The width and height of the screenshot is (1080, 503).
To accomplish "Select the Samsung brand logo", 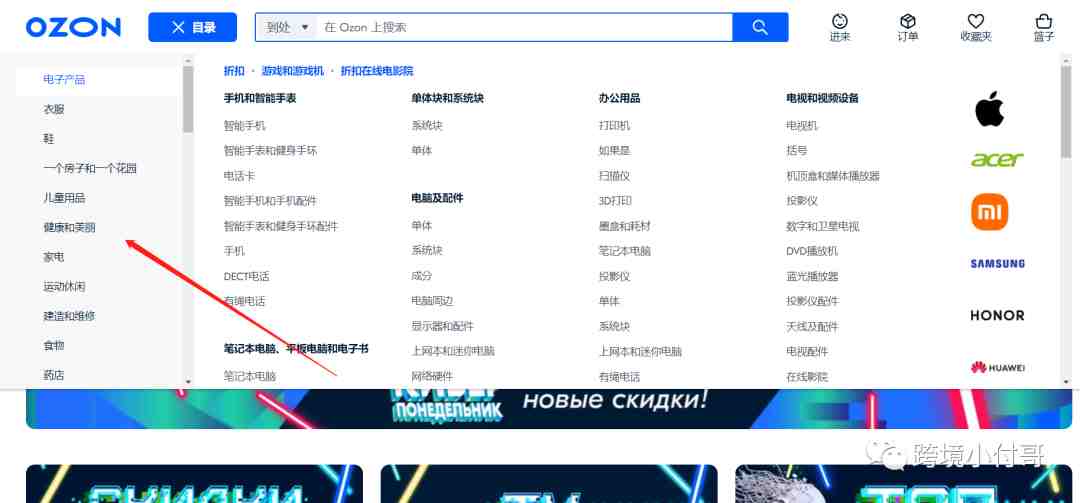I will tap(997, 264).
